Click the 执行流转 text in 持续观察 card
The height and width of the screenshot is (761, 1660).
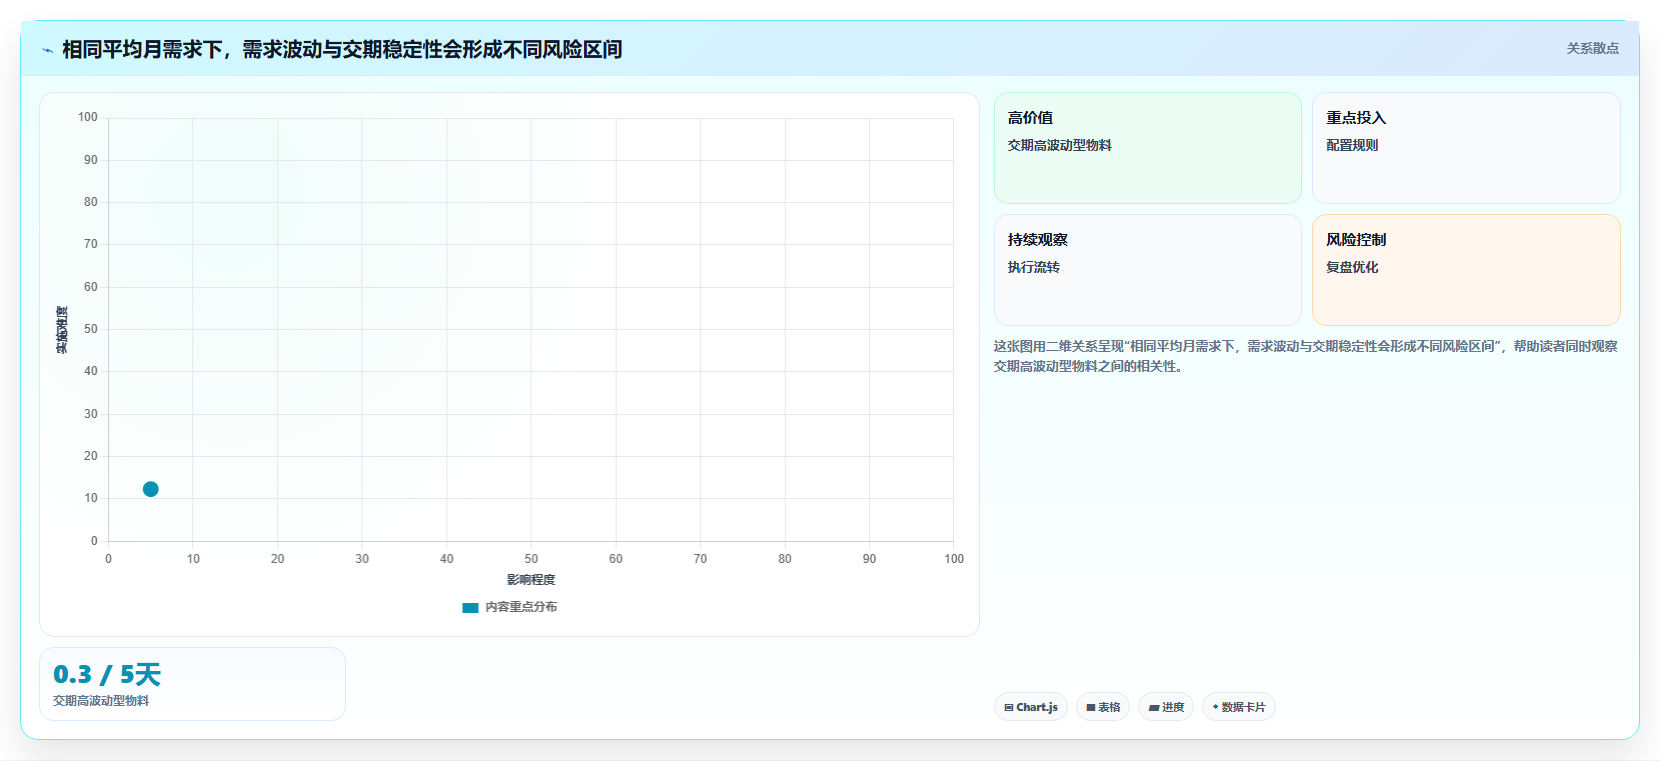click(x=1034, y=267)
